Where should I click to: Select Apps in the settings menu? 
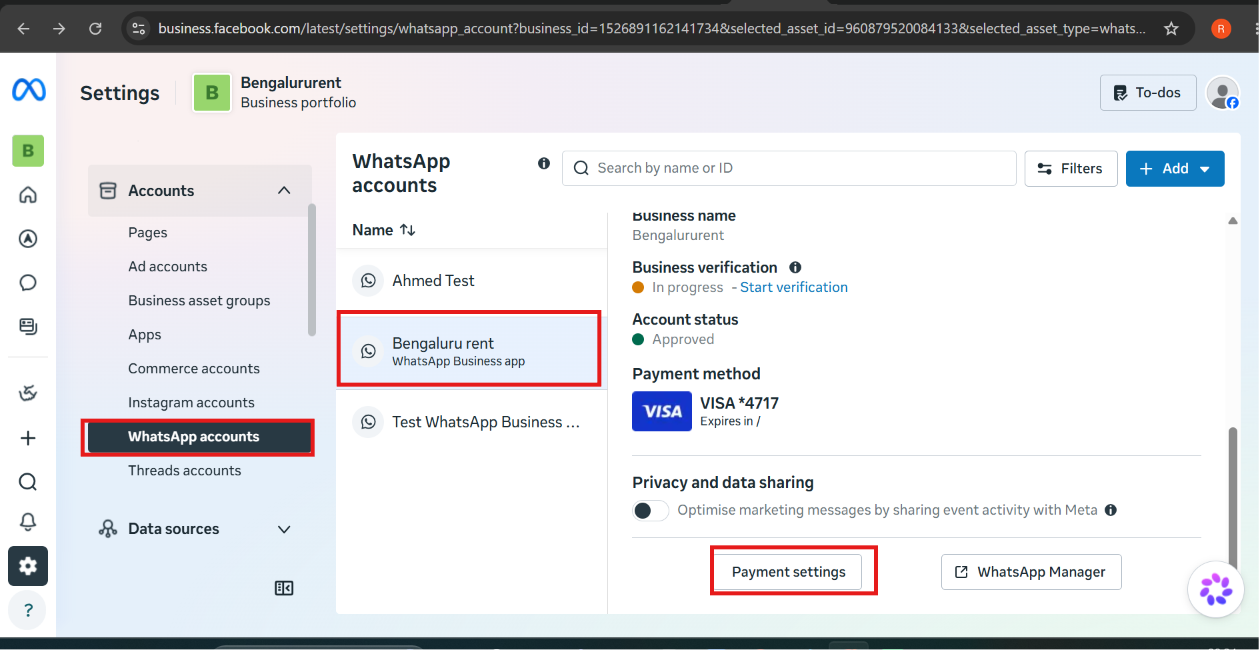pyautogui.click(x=145, y=335)
